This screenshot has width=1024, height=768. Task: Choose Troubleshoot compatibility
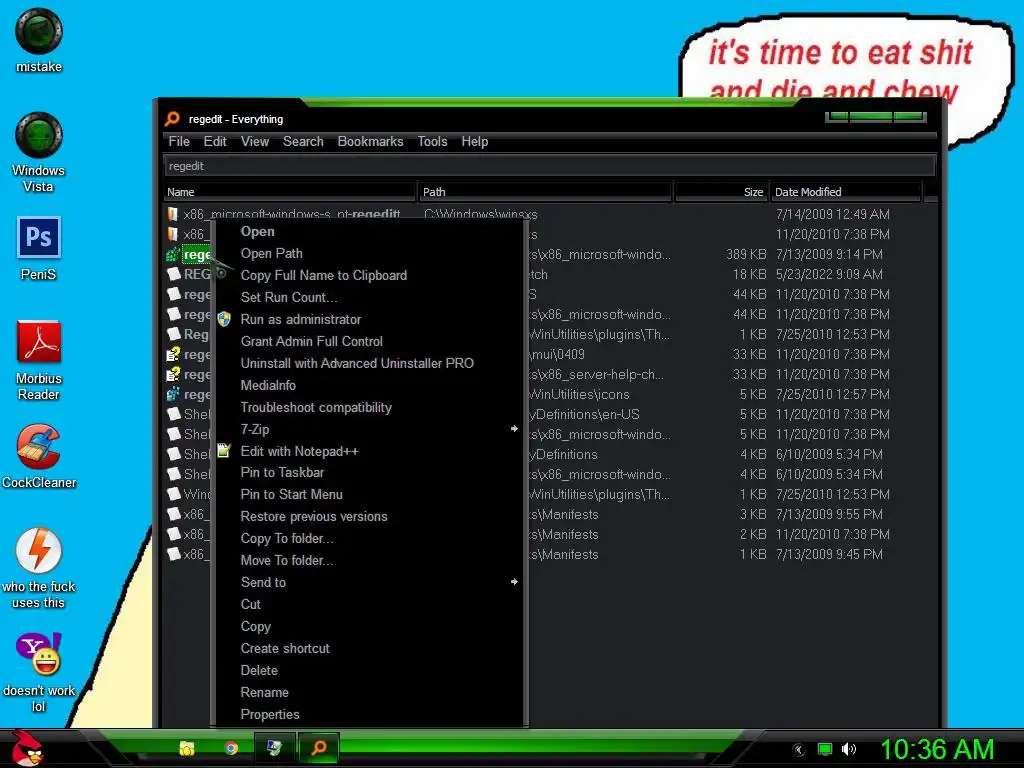point(316,408)
